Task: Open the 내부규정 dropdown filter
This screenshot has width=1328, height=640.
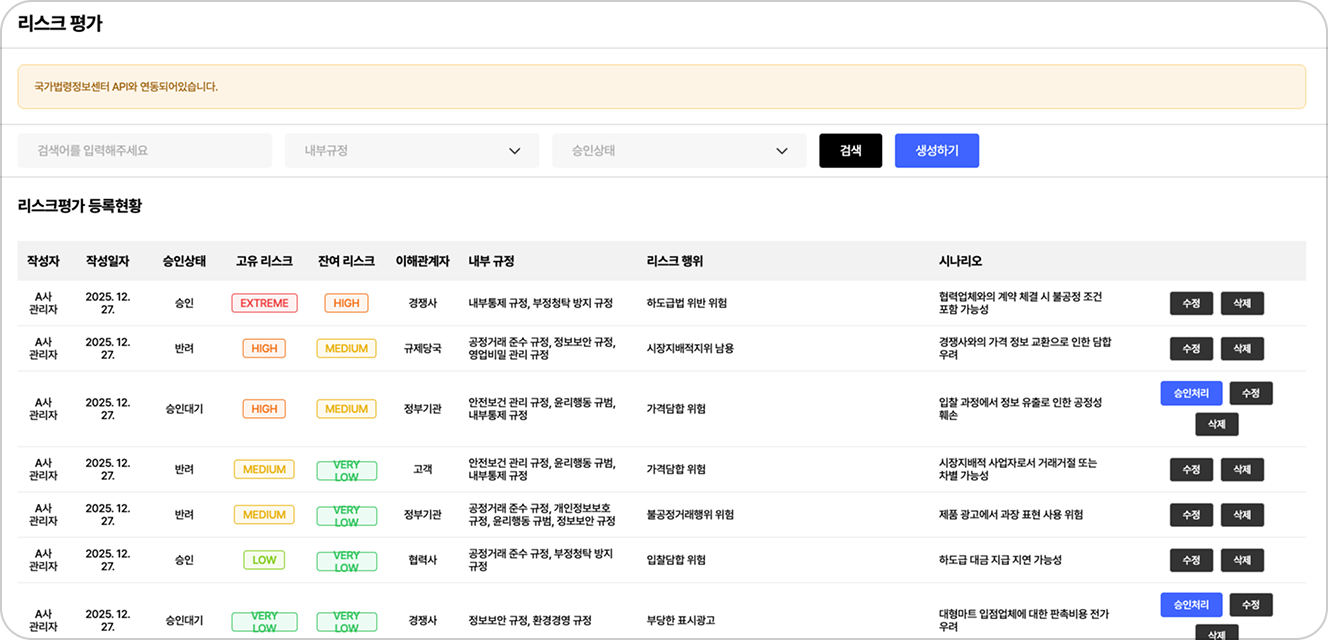Action: pos(412,151)
